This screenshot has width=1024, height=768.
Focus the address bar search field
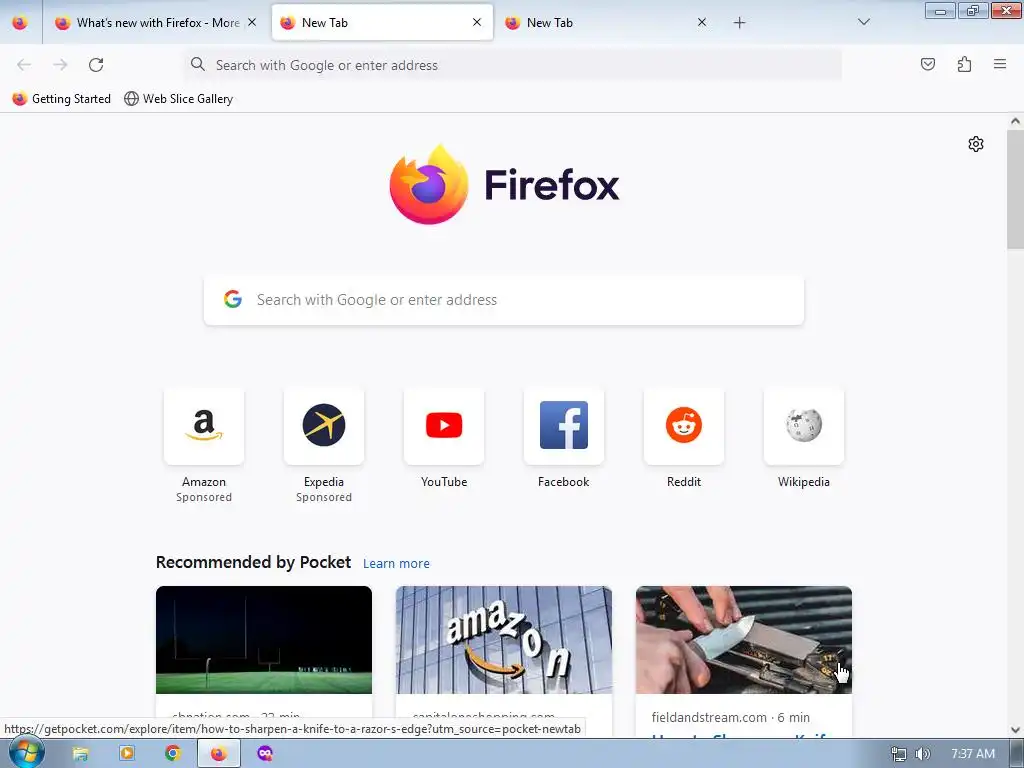tap(513, 65)
